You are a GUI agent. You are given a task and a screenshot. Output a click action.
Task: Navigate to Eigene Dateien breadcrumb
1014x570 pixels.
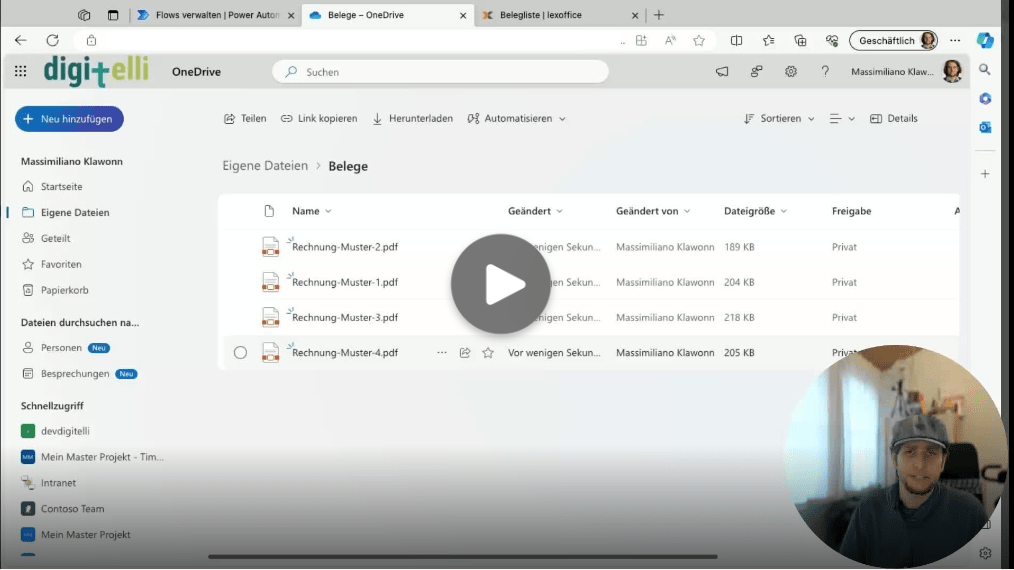tap(265, 166)
